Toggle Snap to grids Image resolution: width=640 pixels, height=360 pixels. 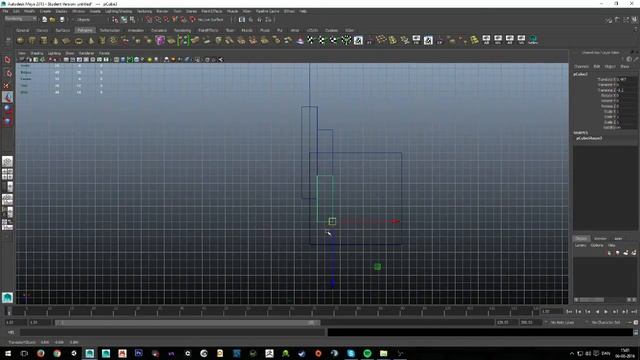pos(149,20)
